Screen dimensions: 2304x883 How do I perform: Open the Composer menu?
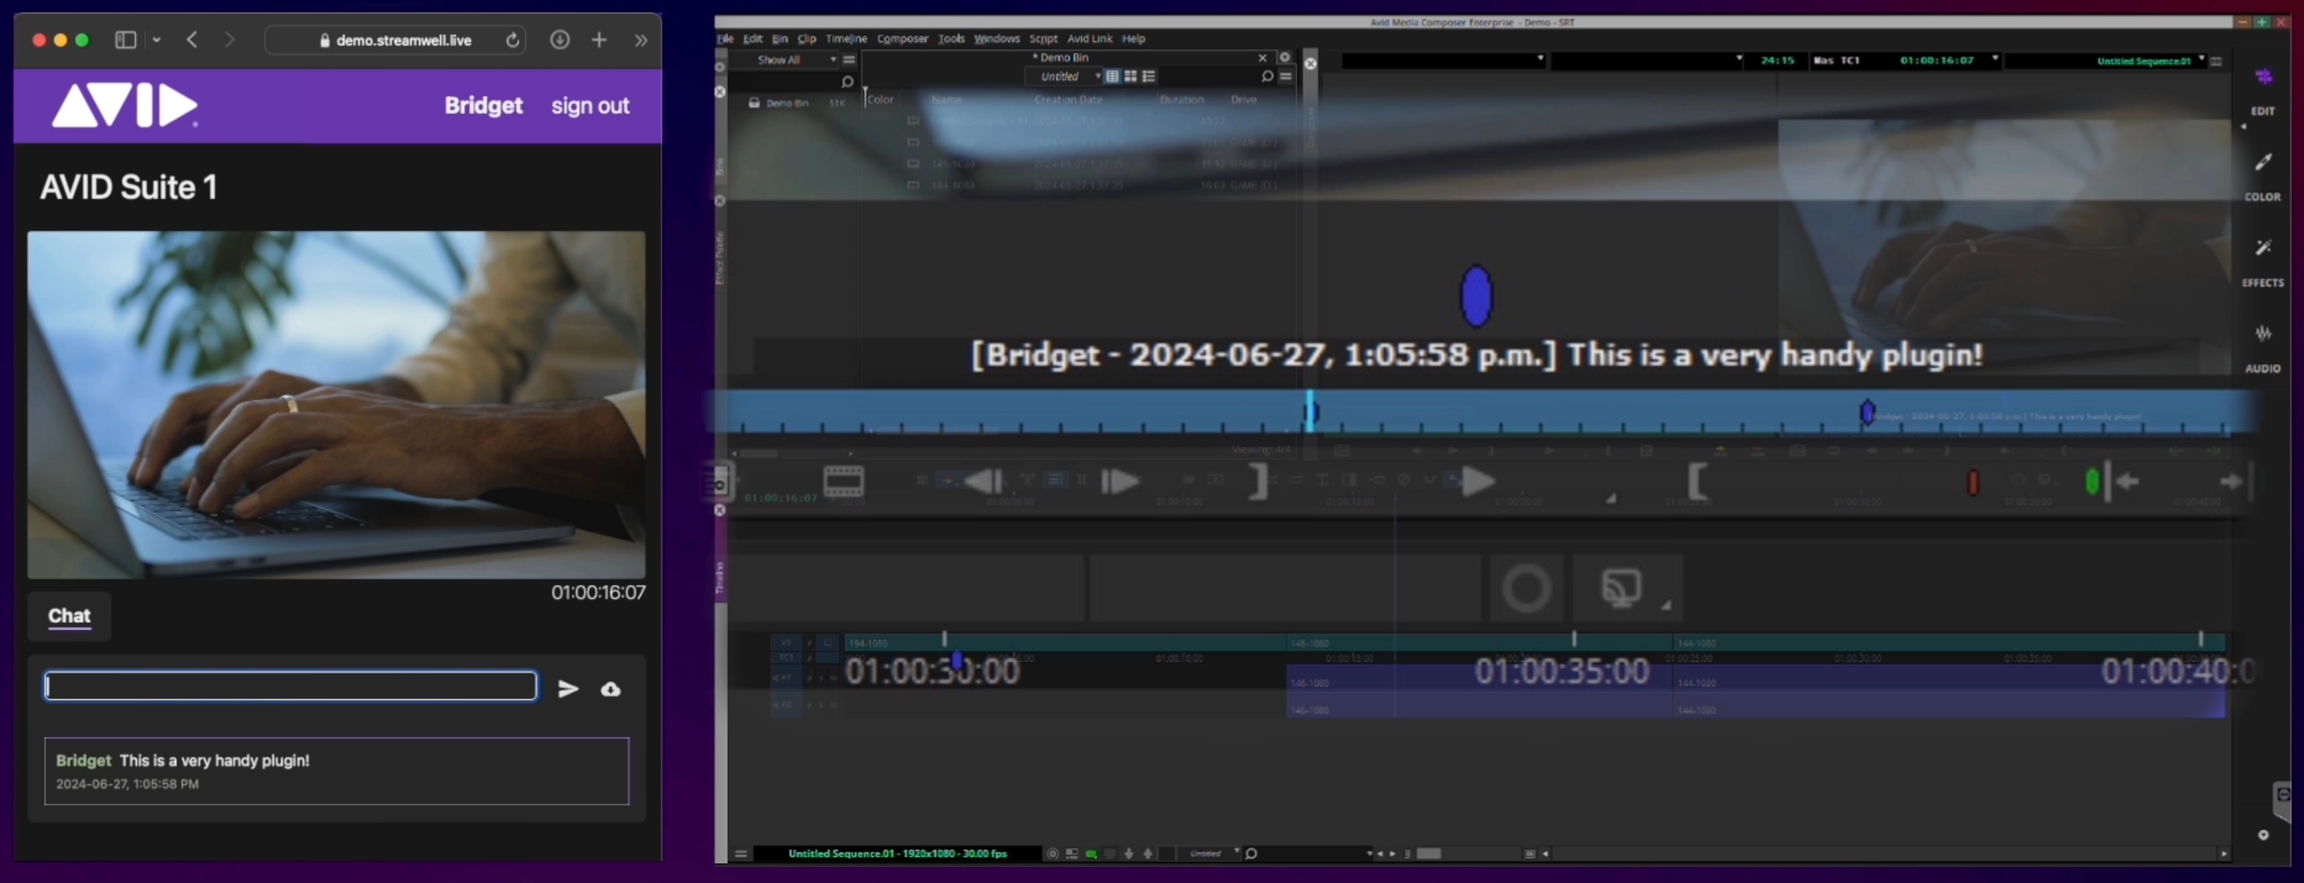tap(902, 39)
